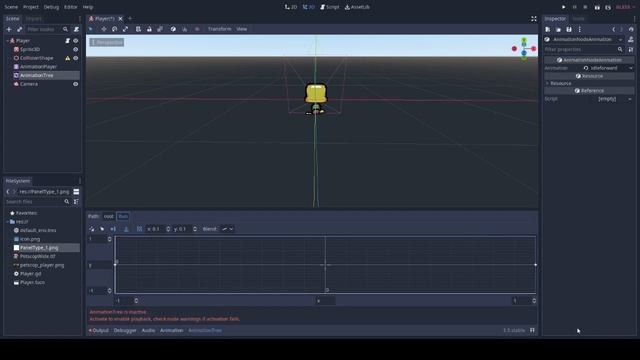640x360 pixels.
Task: Click the stop scene icon
Action: point(585,7)
